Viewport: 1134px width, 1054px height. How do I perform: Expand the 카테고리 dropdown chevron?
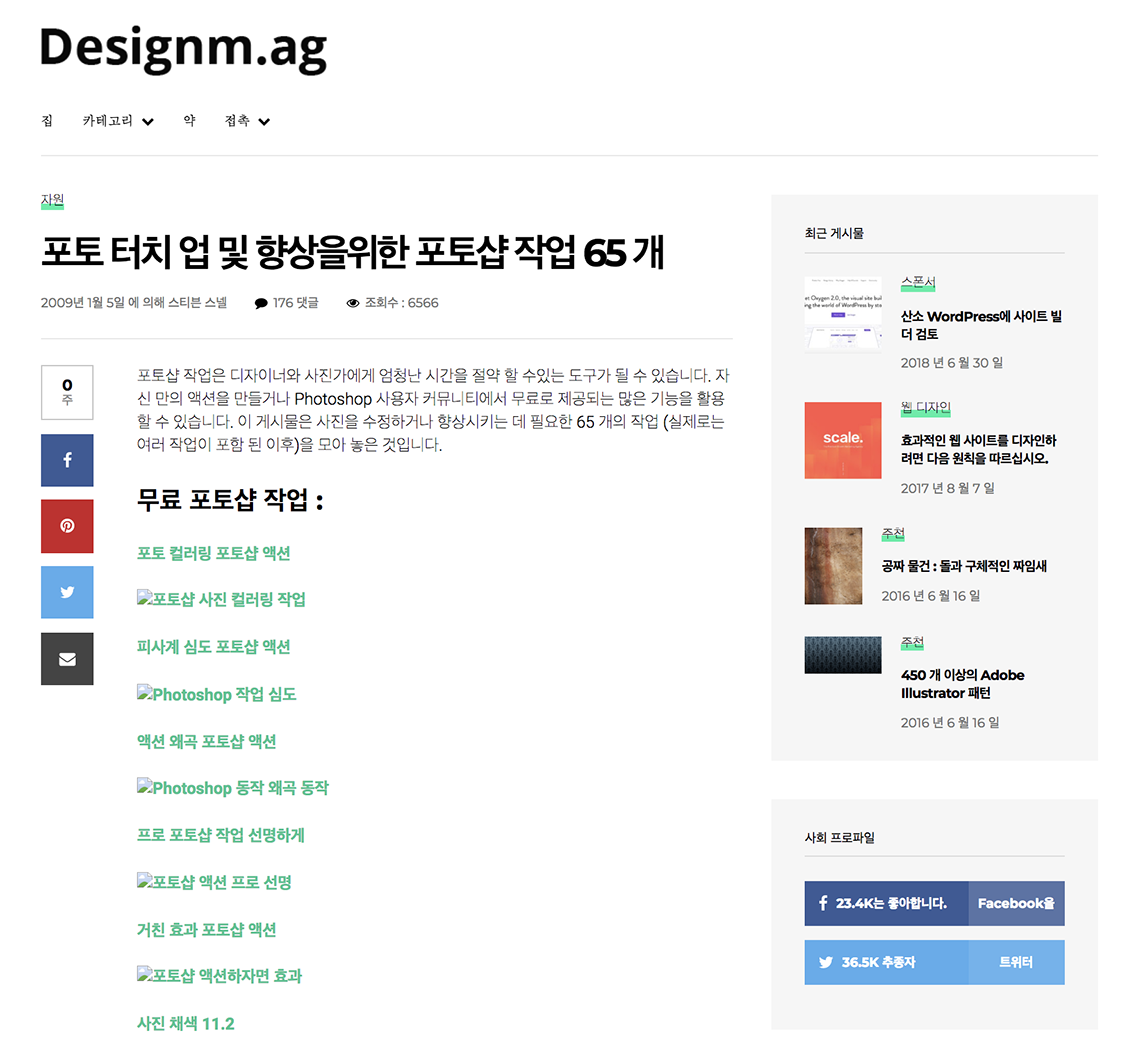coord(148,122)
